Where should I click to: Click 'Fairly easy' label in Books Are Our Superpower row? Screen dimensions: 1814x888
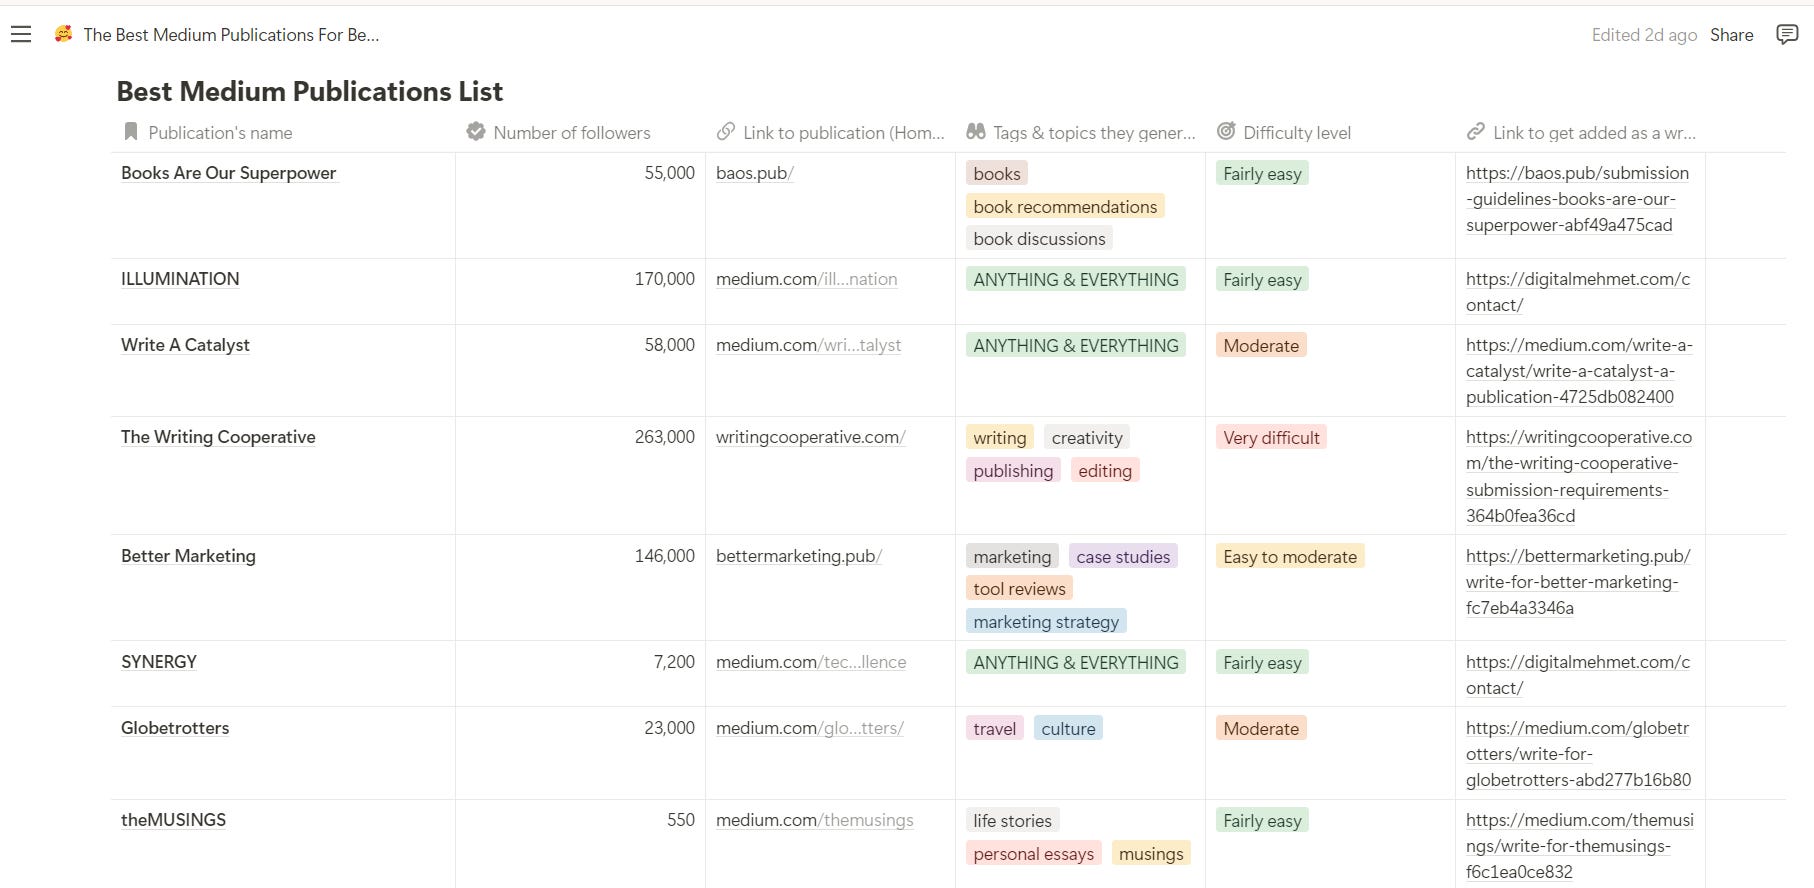[1262, 174]
